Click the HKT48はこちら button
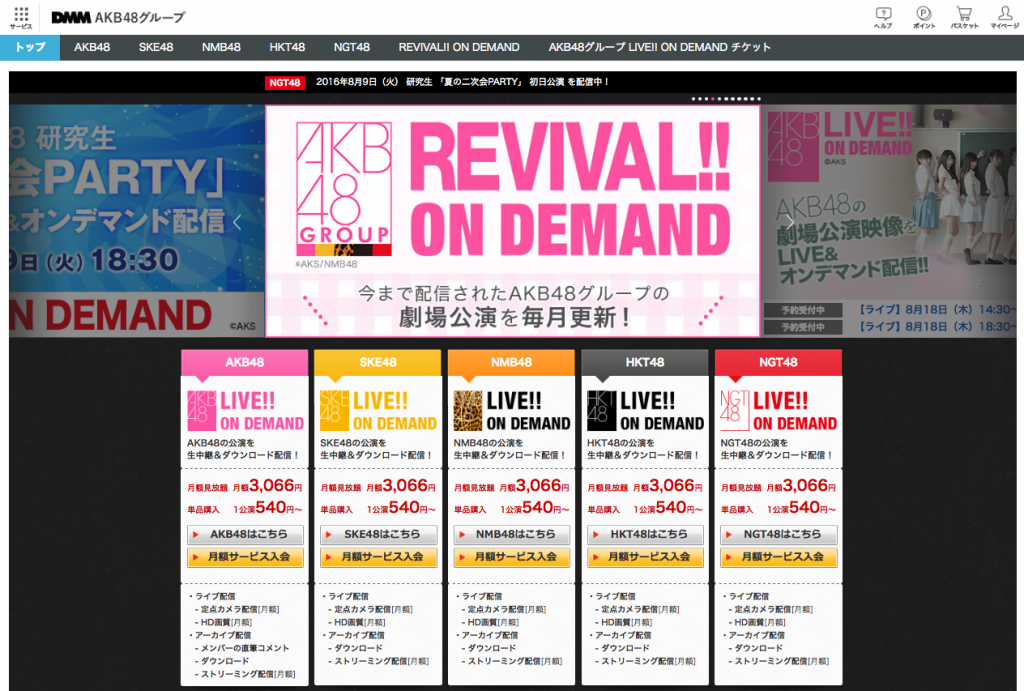This screenshot has height=691, width=1024. coord(645,534)
